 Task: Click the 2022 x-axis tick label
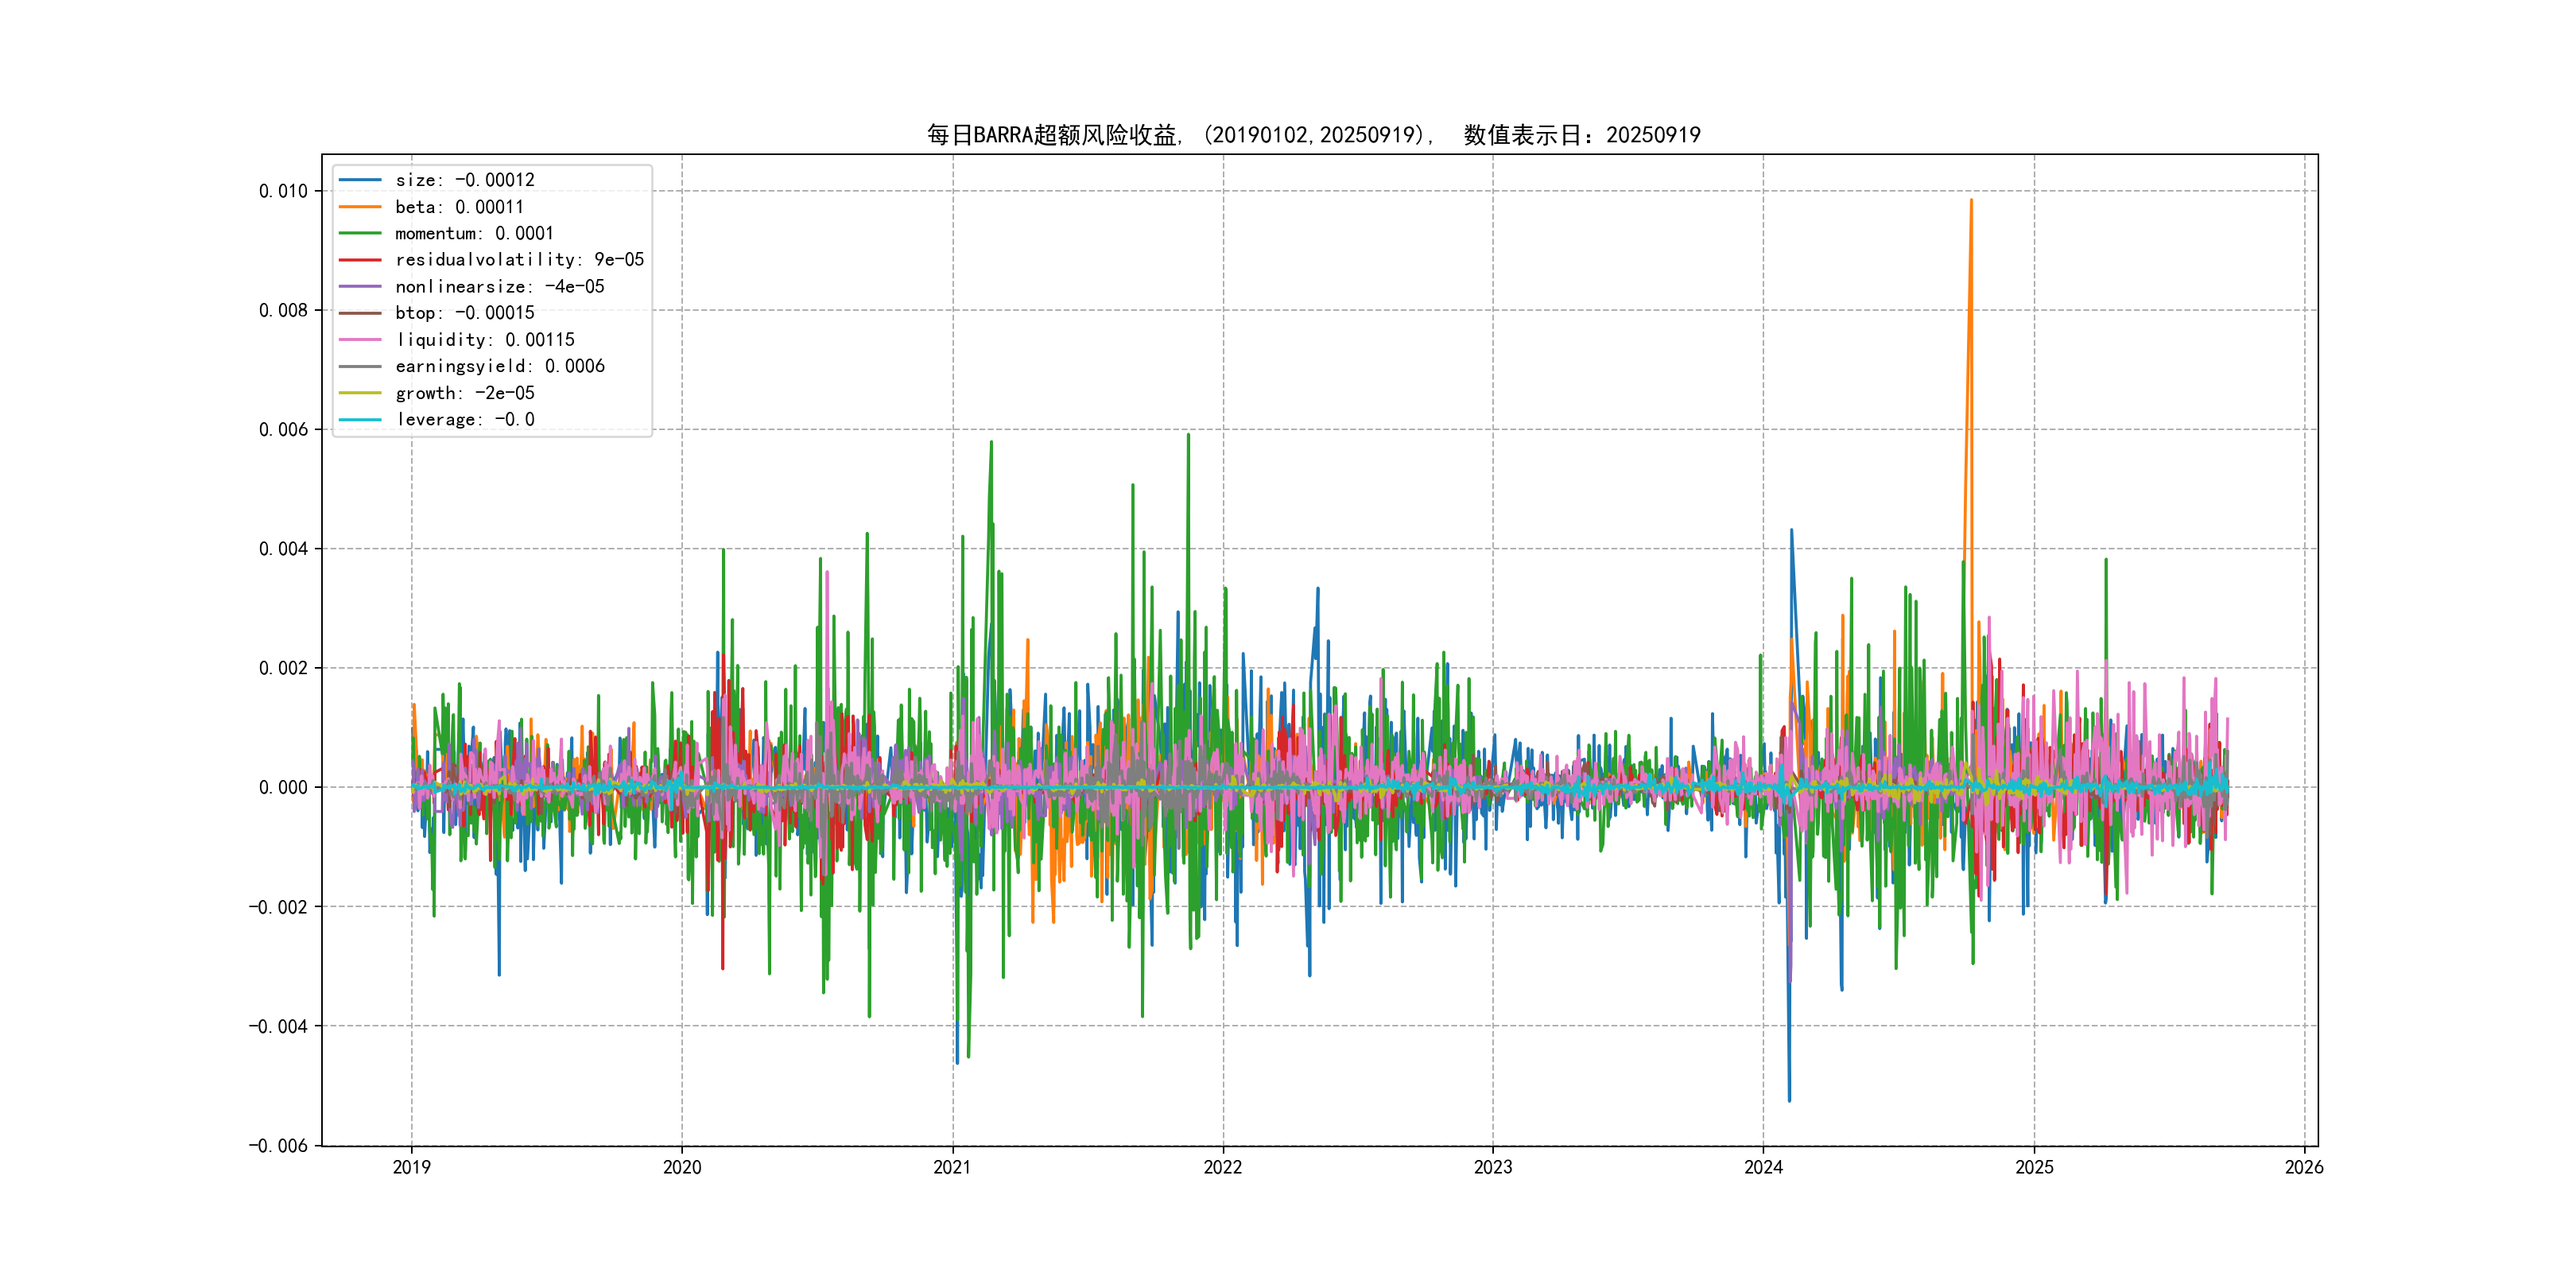click(x=1222, y=1167)
